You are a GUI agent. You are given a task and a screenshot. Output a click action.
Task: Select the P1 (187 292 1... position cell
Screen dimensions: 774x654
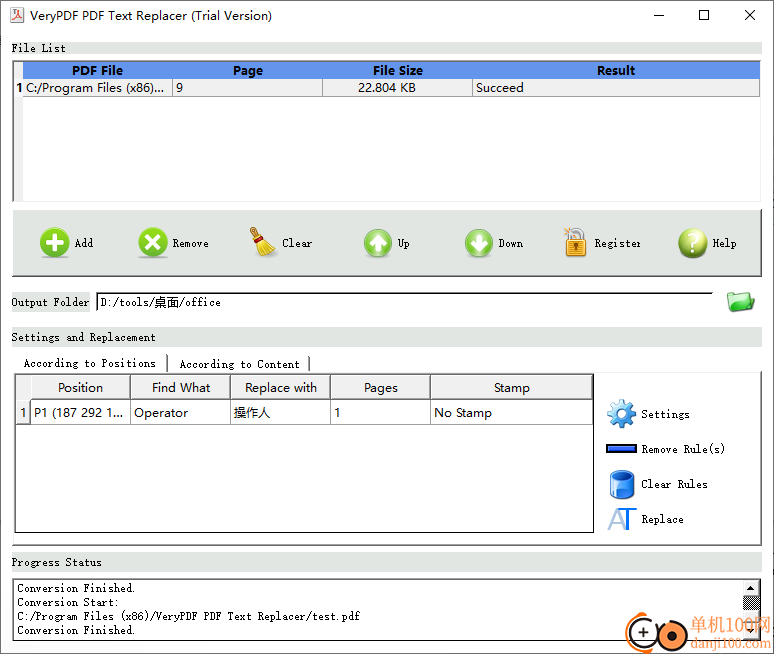coord(80,413)
